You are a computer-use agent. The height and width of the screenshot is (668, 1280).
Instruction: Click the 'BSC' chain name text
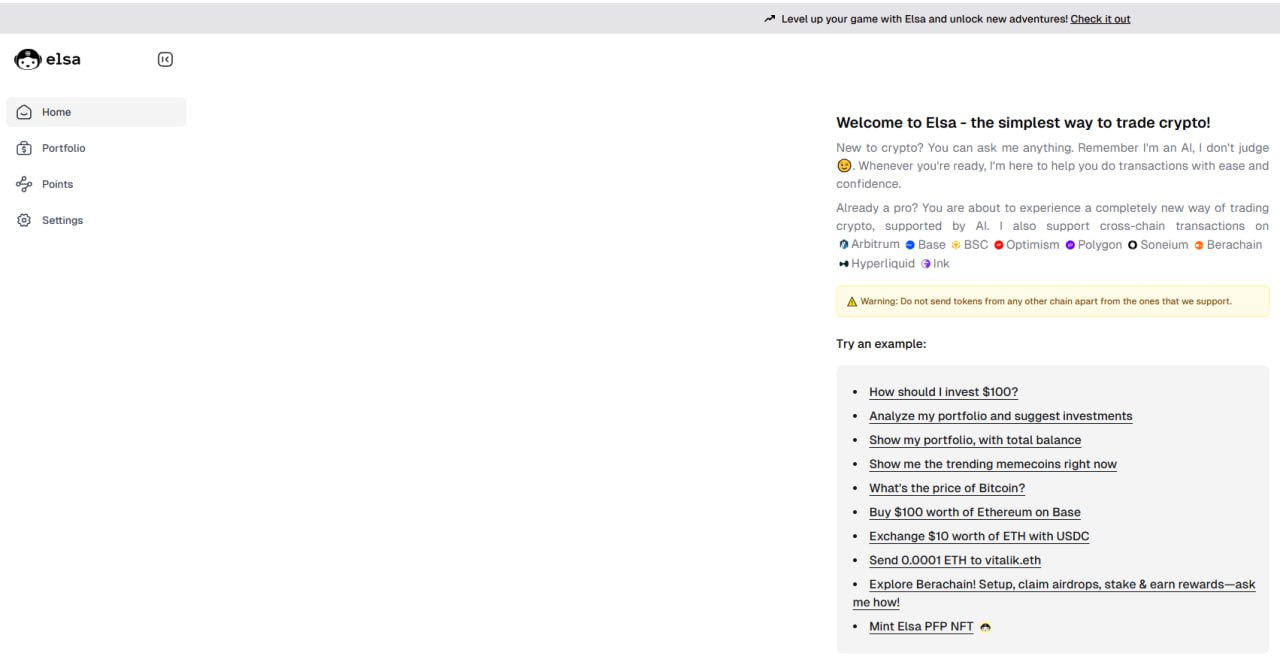[976, 245]
